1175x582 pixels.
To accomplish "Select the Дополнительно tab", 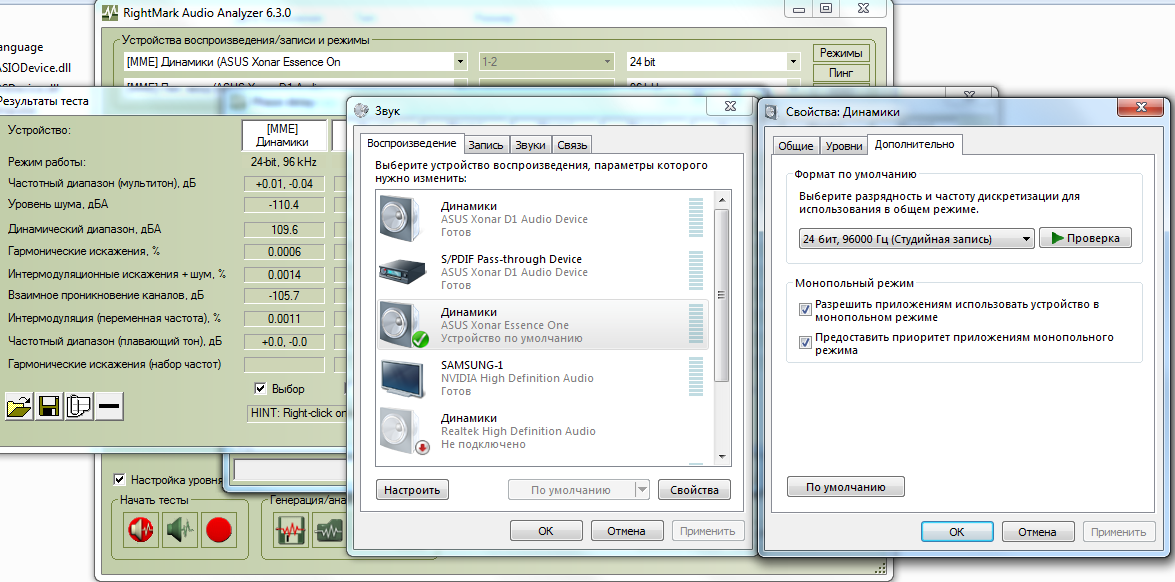I will 914,145.
